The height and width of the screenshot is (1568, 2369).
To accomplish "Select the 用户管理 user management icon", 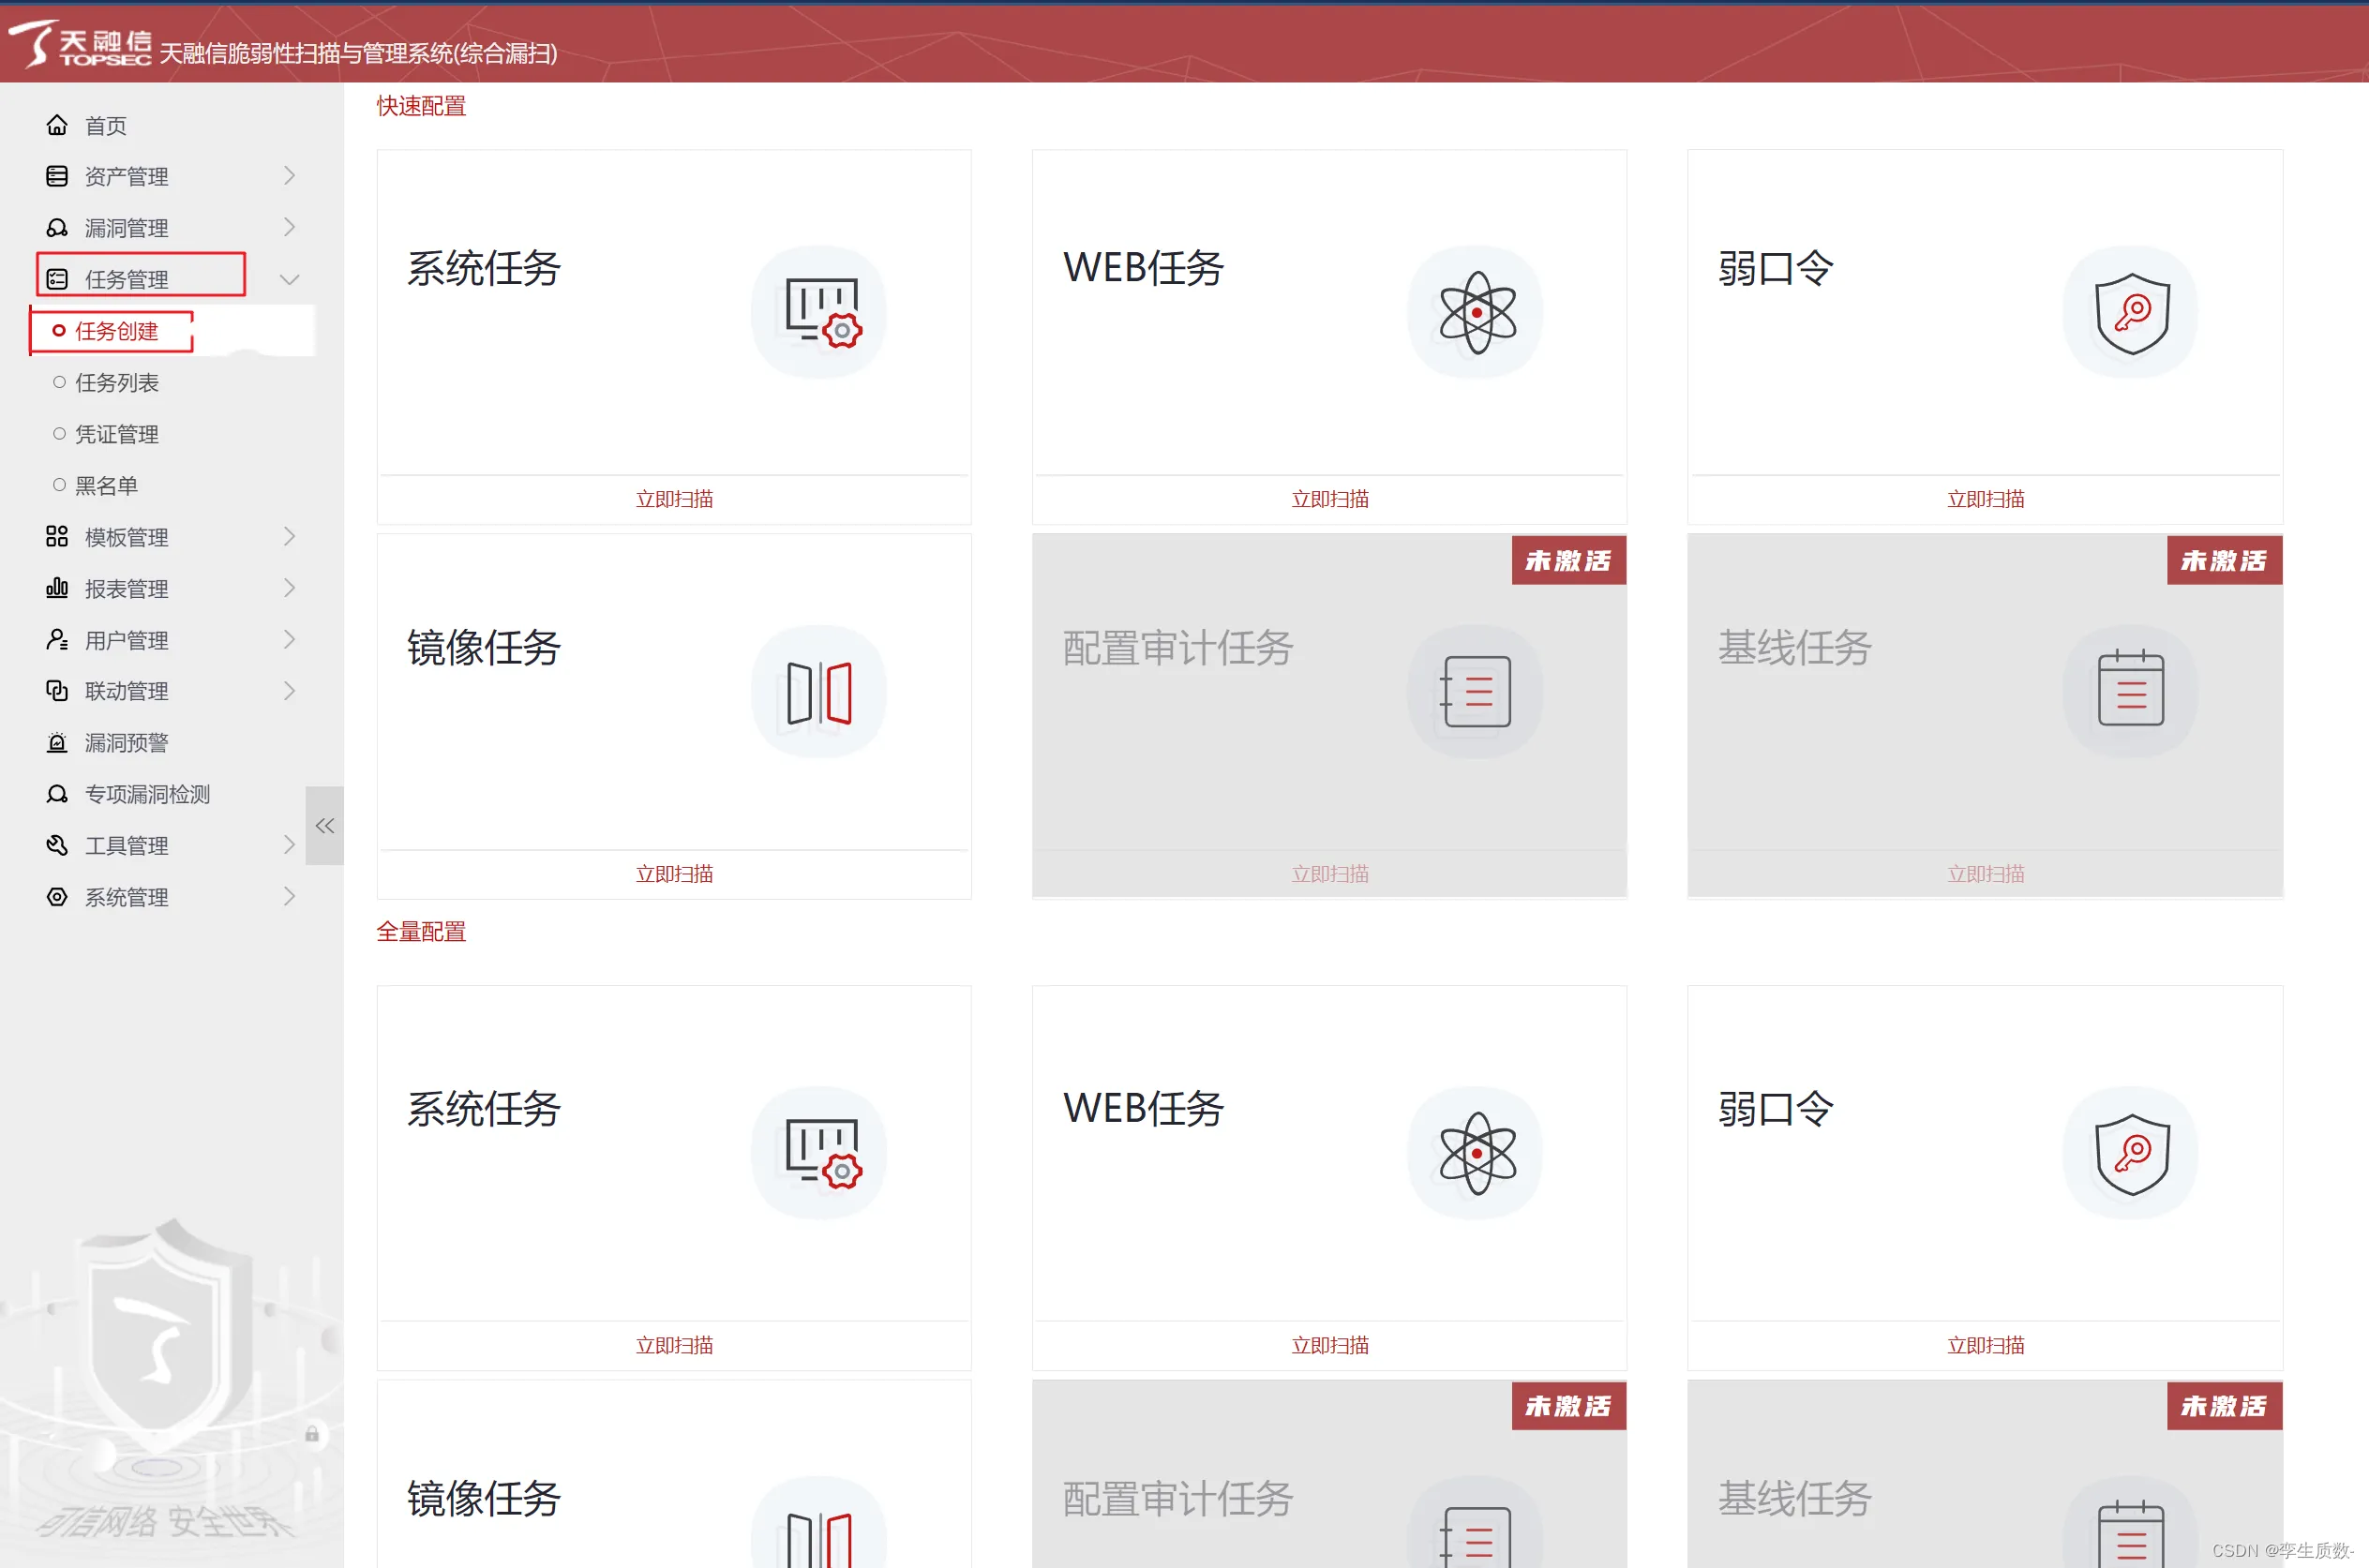I will (57, 639).
